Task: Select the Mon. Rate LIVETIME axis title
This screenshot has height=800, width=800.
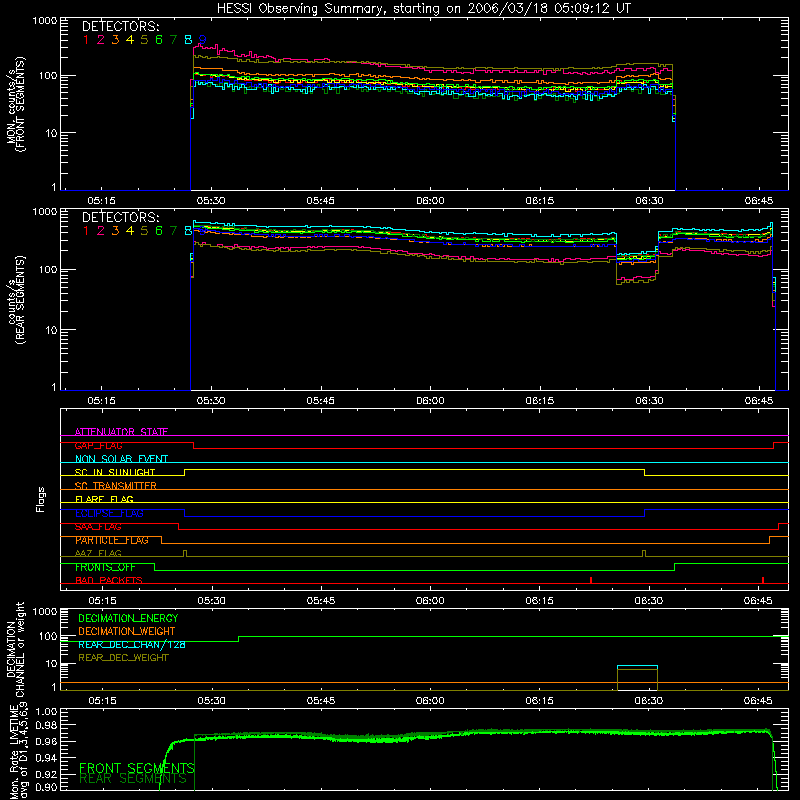Action: pos(19,750)
